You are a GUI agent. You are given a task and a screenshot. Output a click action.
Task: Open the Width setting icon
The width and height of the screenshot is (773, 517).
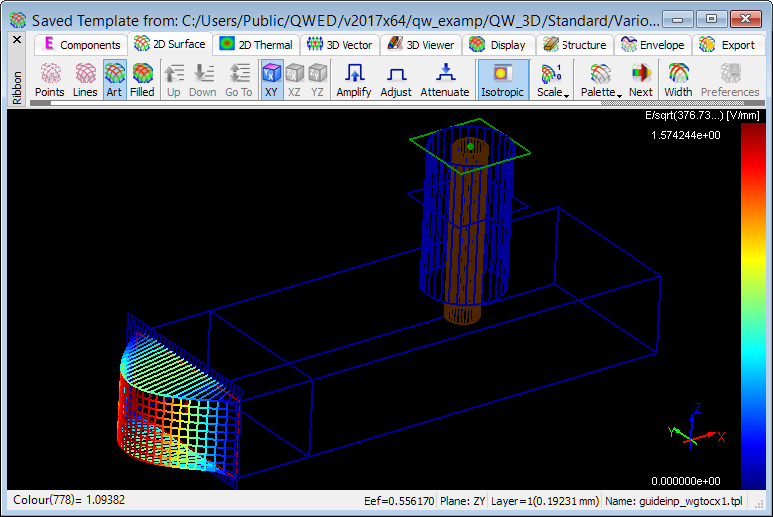pos(678,80)
